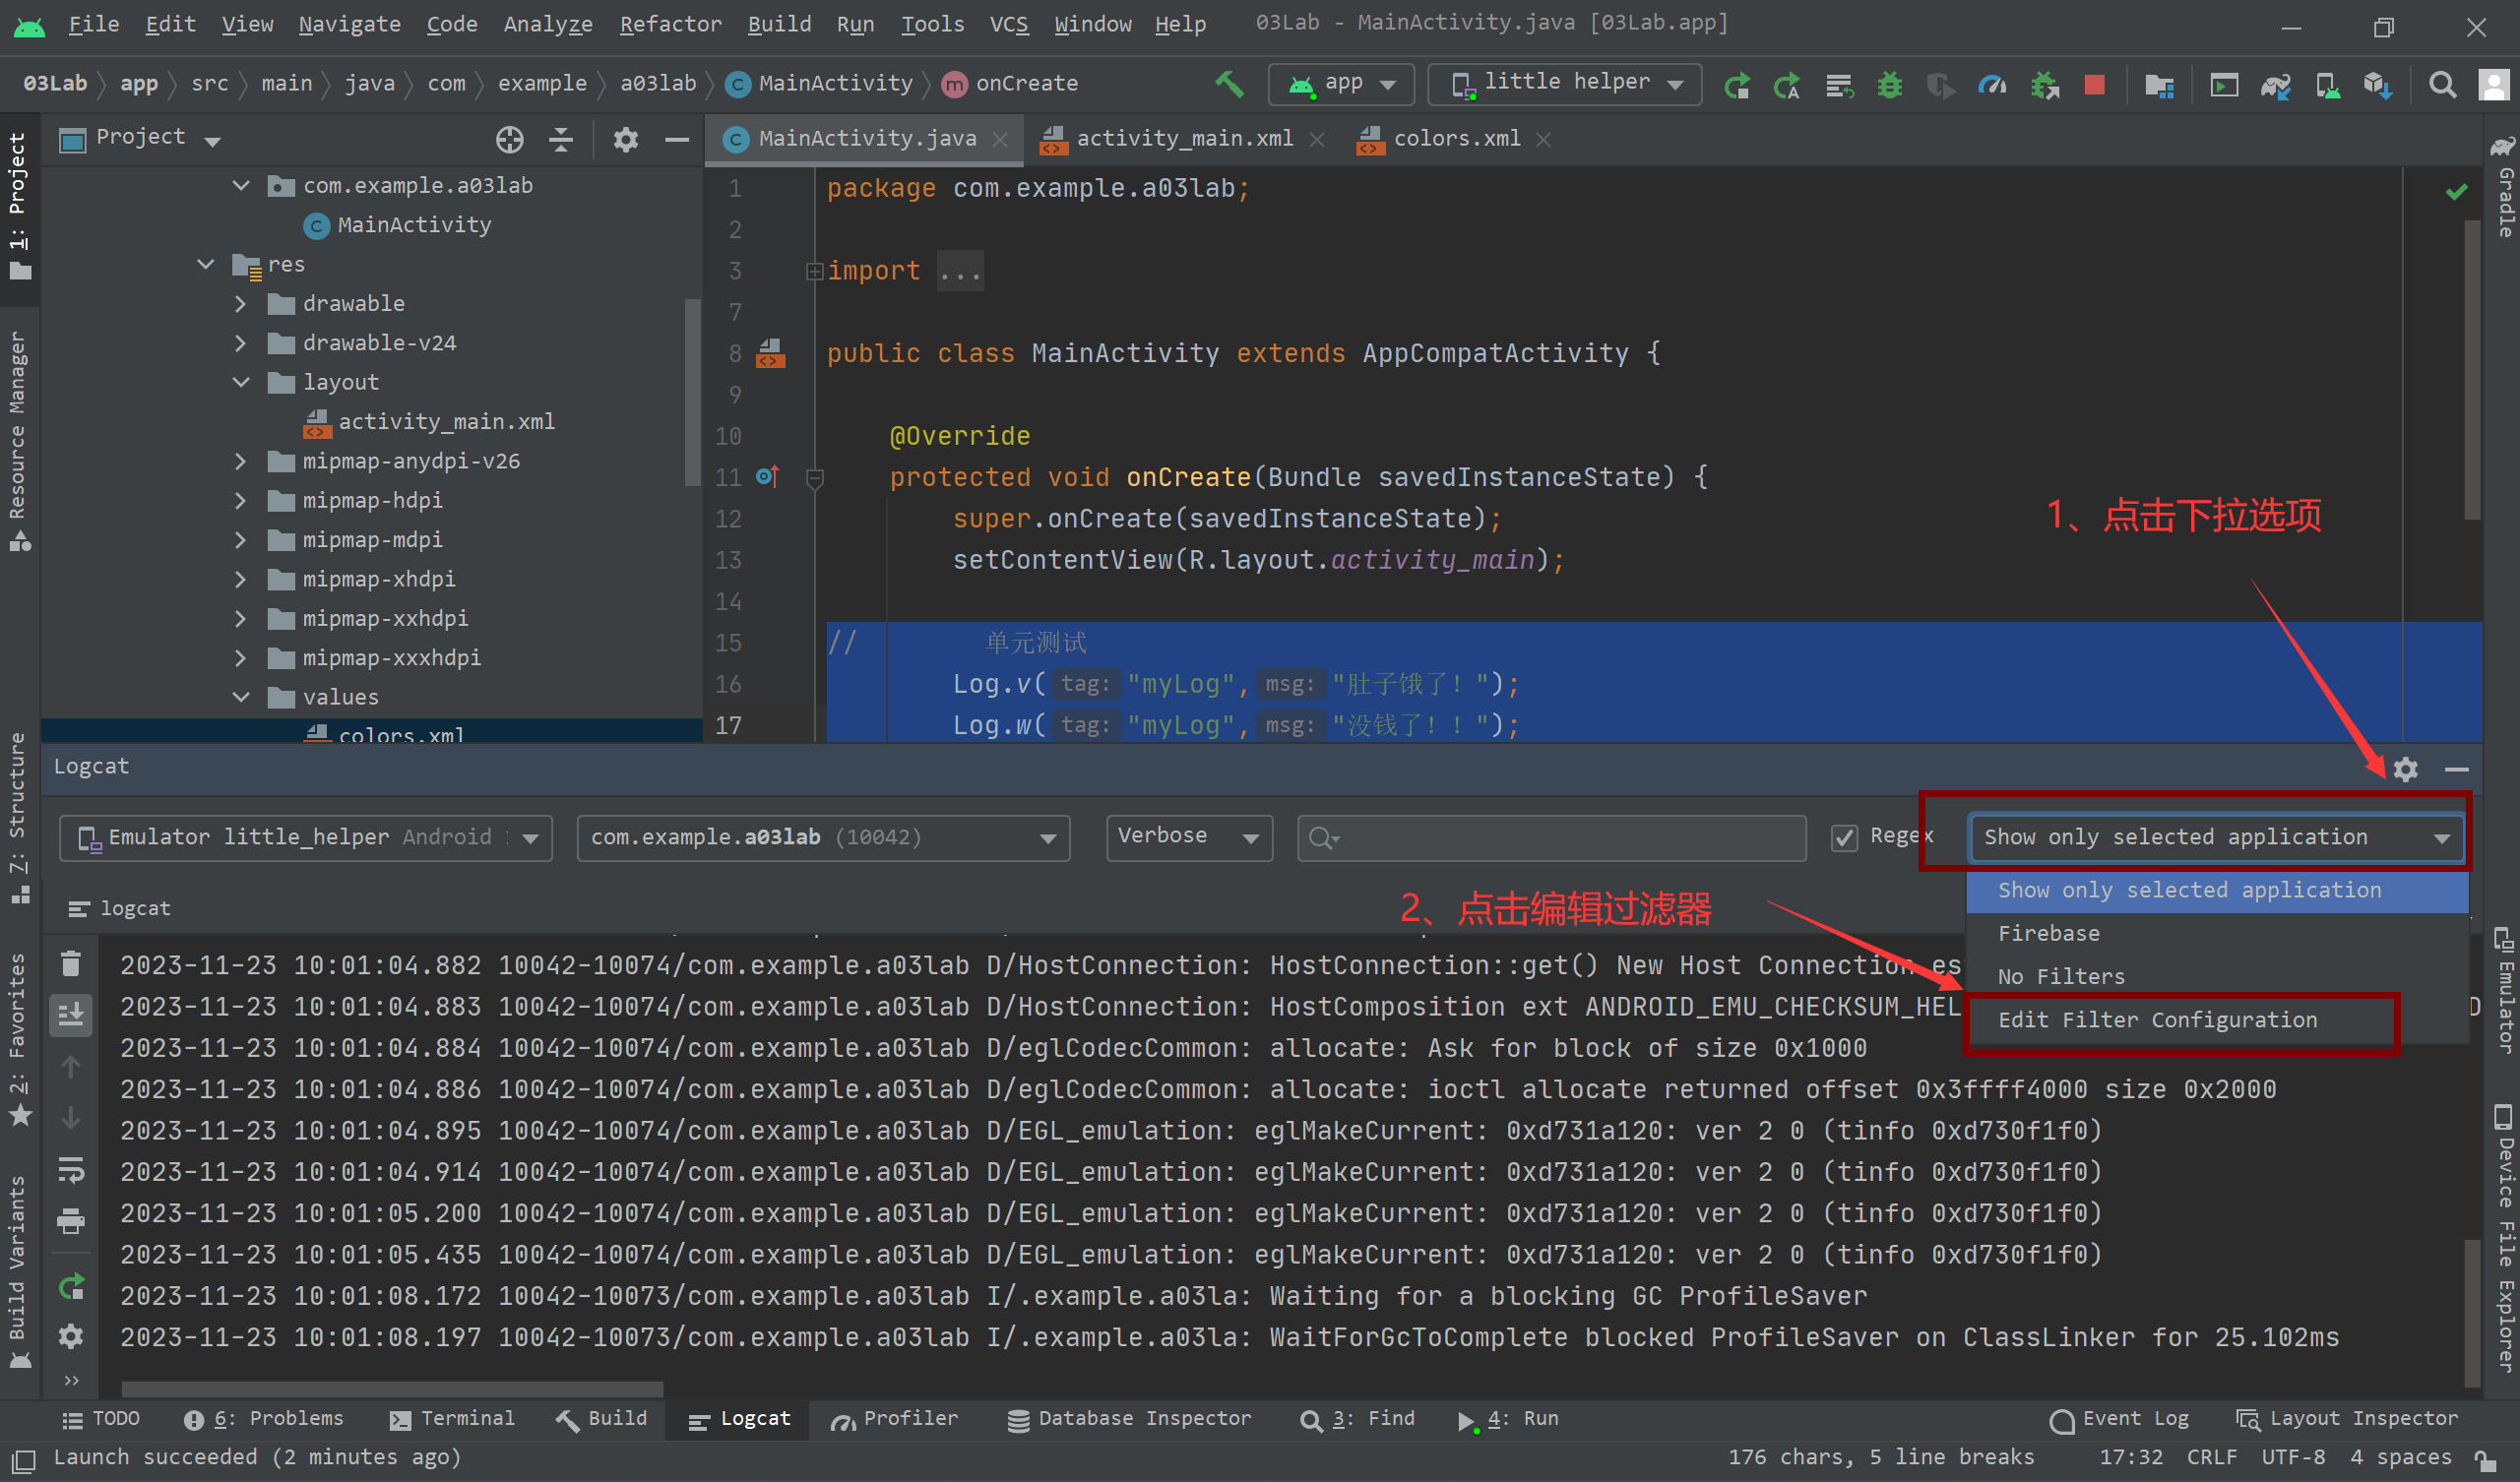This screenshot has height=1482, width=2520.
Task: Open the Analyze menu
Action: 548,24
